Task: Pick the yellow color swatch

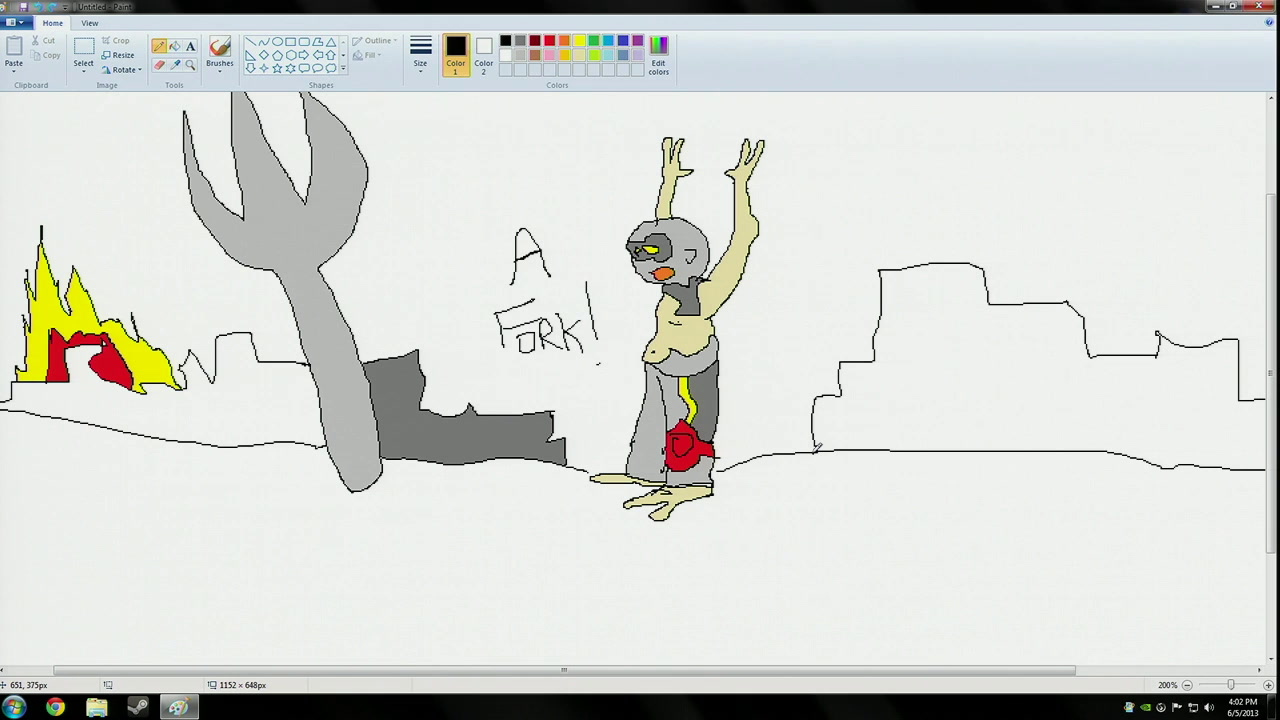Action: pos(579,41)
